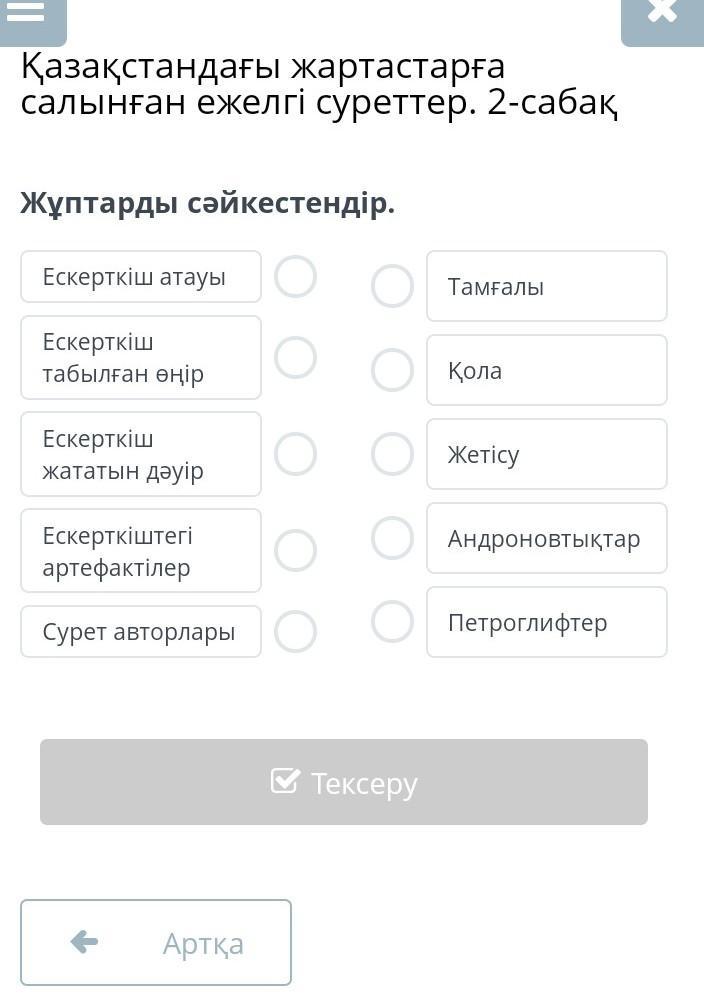This screenshot has height=1004, width=704.
Task: Select radio circle next to Жетісу
Action: pyautogui.click(x=392, y=454)
